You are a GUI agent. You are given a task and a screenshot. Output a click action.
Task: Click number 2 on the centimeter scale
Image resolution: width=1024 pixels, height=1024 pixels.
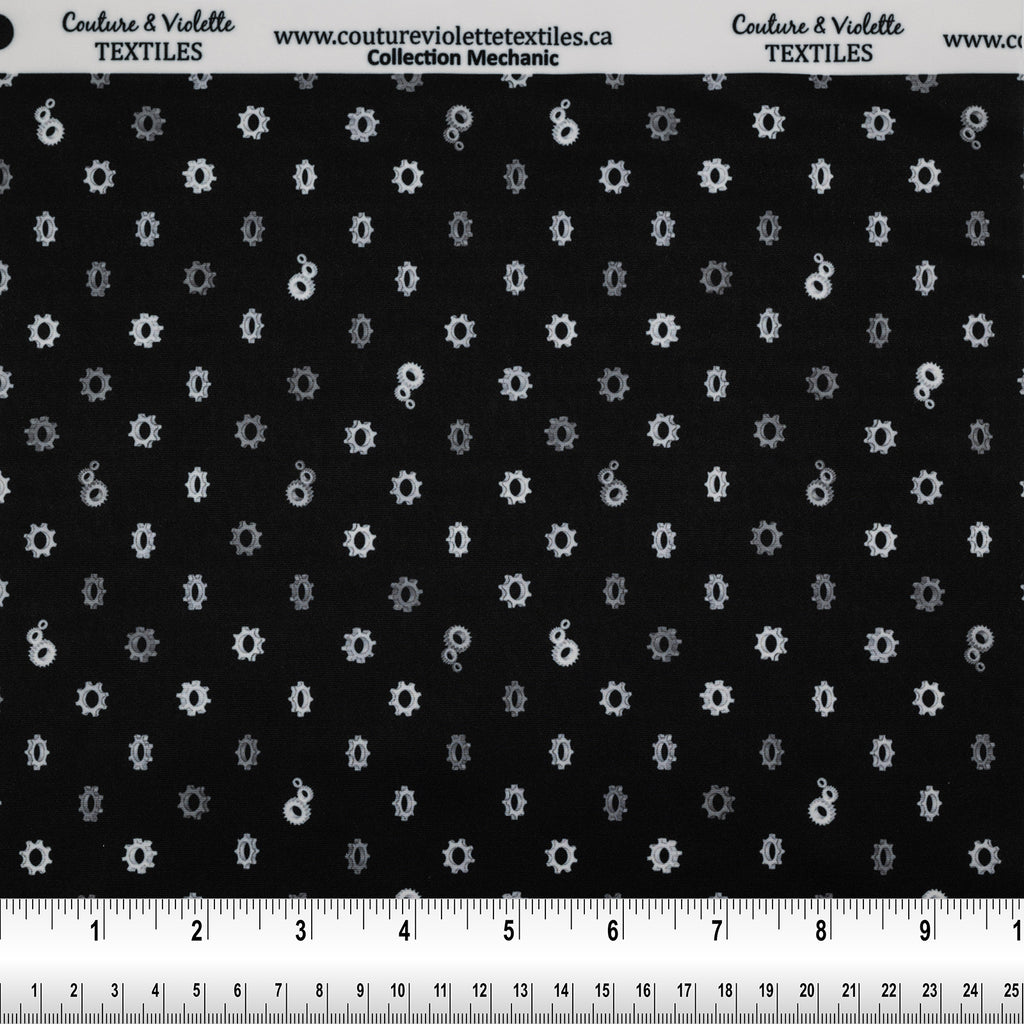[74, 991]
